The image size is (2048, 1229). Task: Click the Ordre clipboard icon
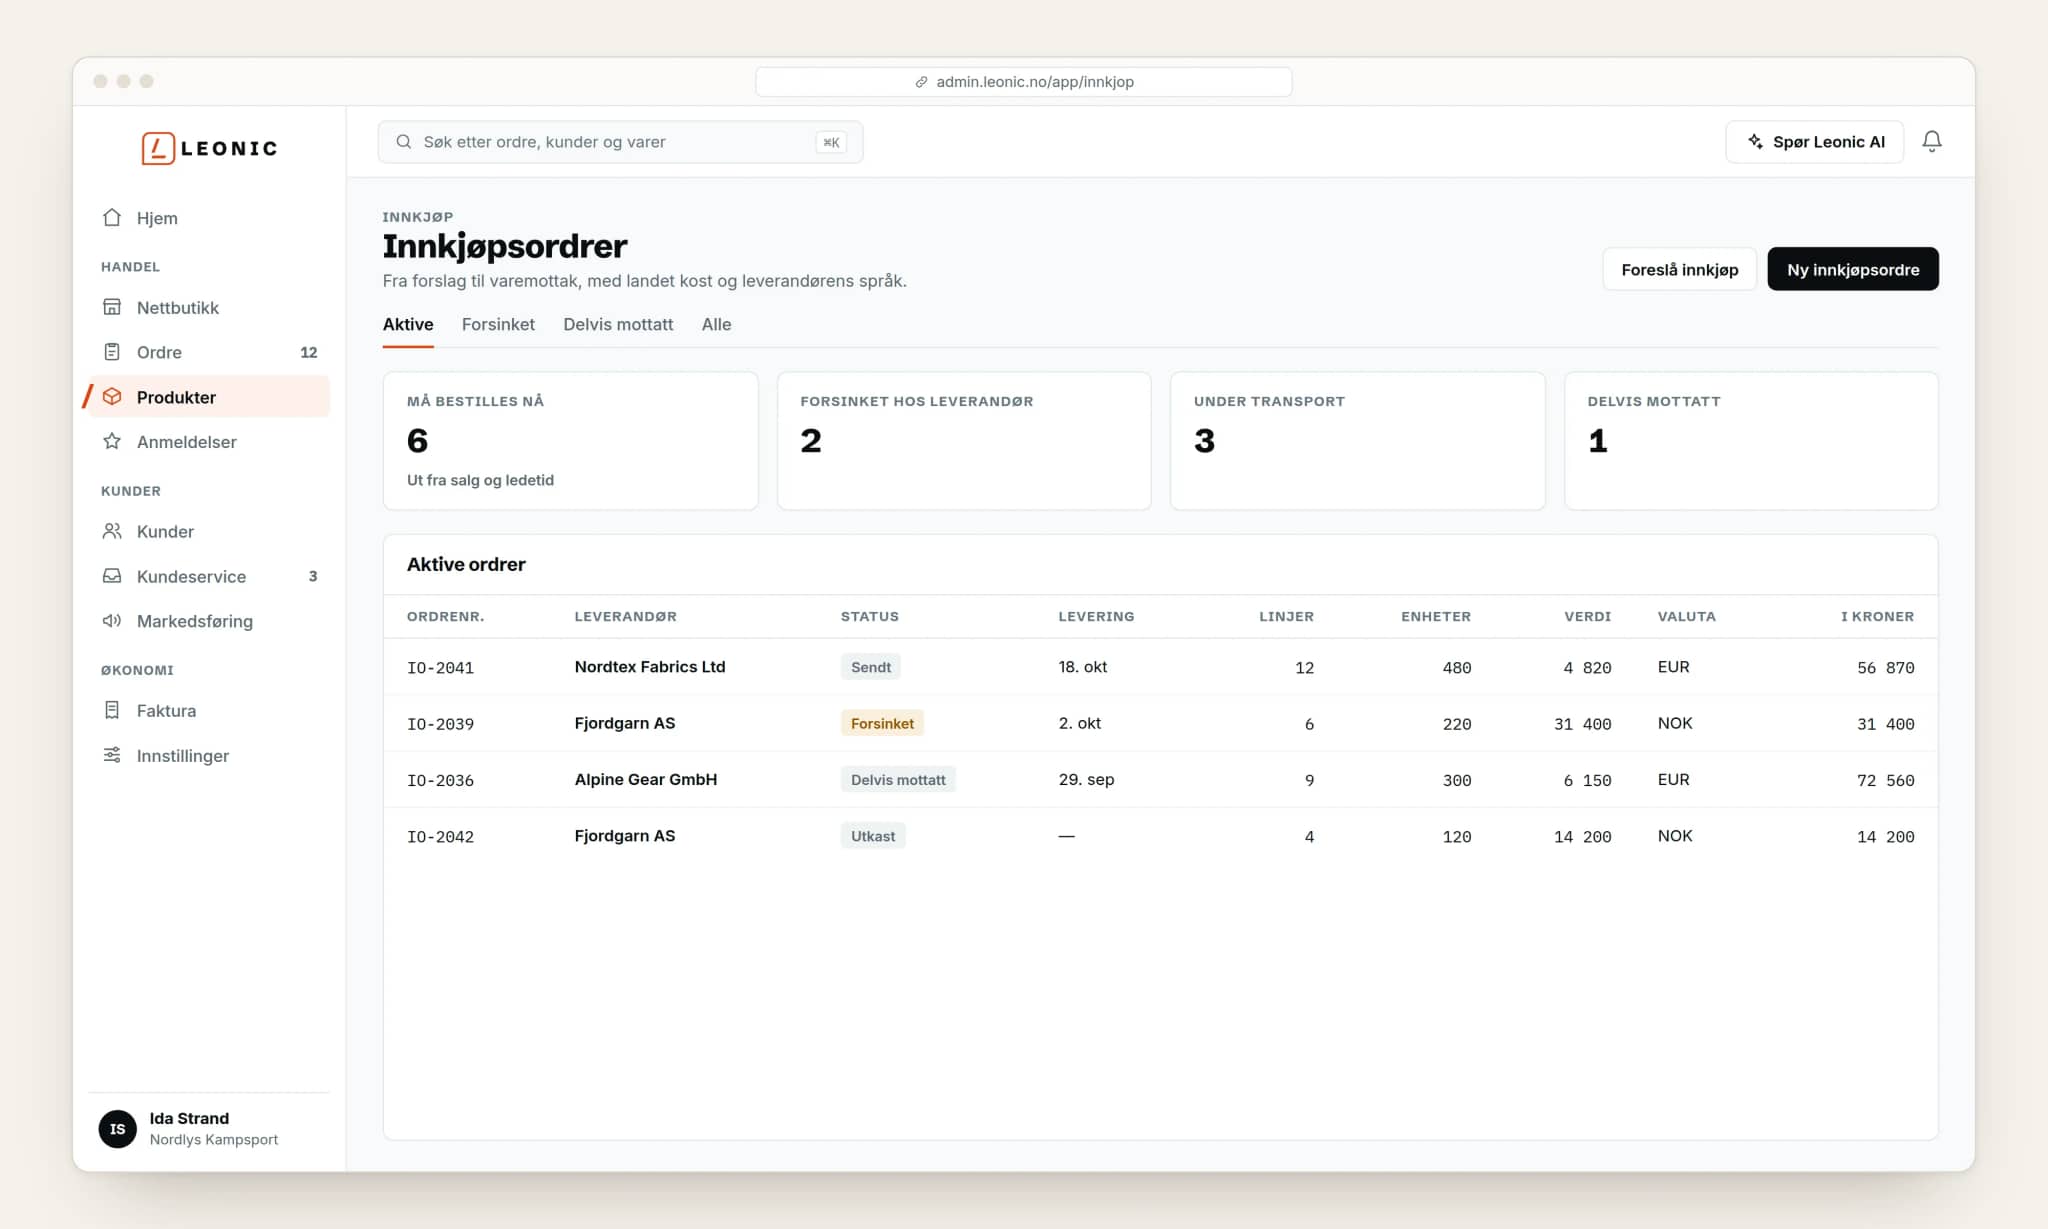point(112,352)
